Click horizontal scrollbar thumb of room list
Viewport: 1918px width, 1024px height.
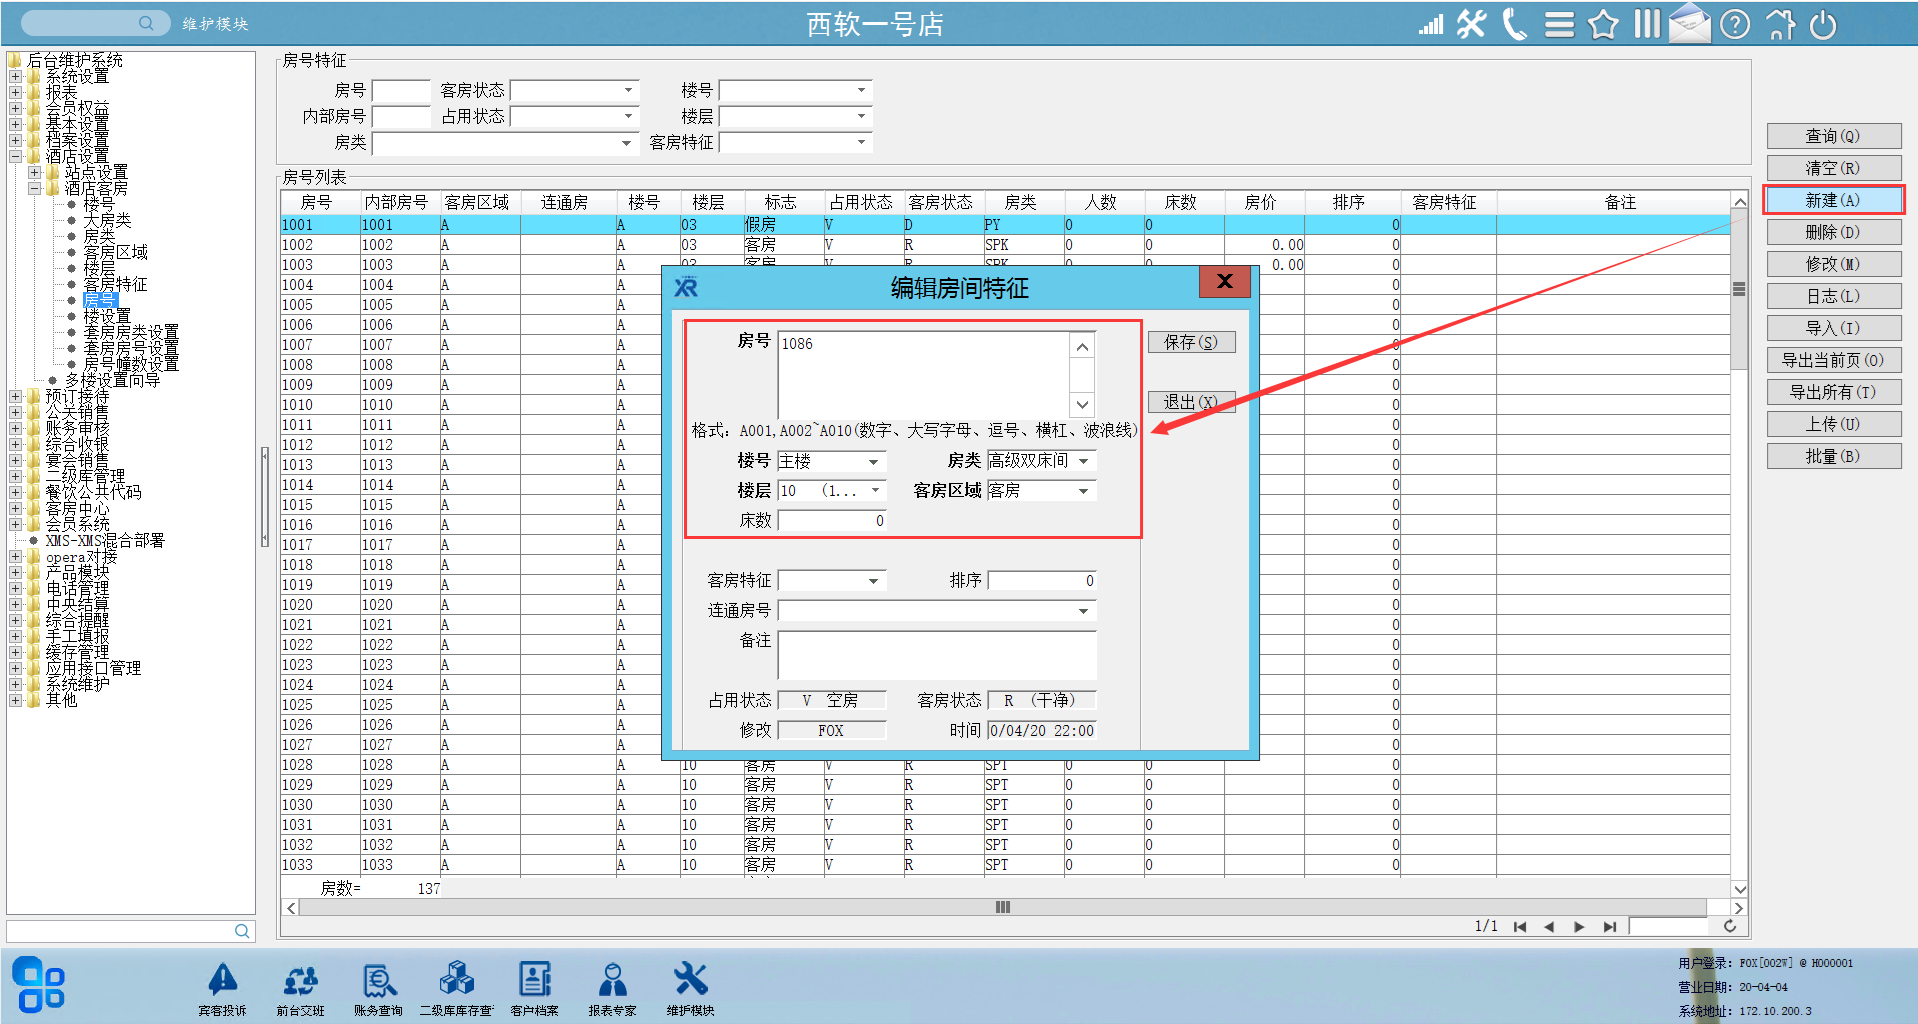[1002, 907]
